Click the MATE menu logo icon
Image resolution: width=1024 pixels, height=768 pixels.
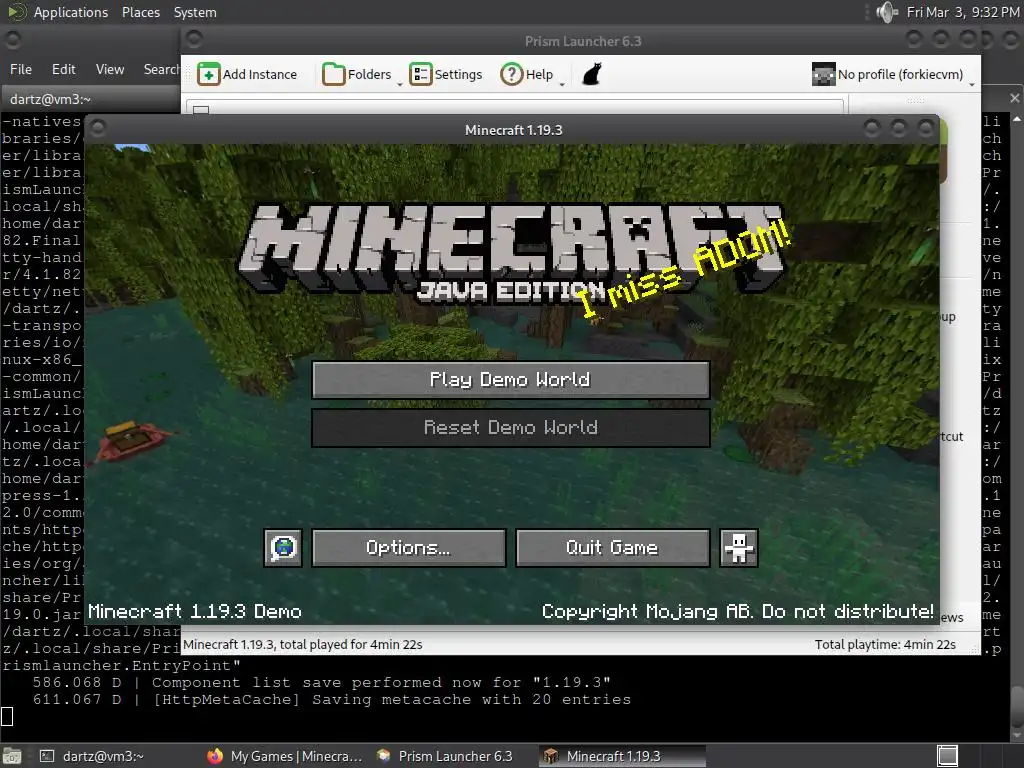[16, 12]
